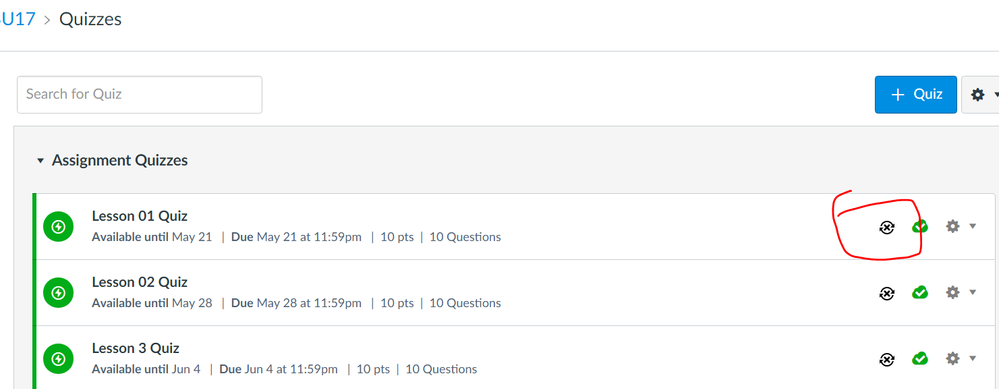The width and height of the screenshot is (999, 389).
Task: Click the green quiz icon beside Lesson 01 Quiz
Action: tap(59, 227)
